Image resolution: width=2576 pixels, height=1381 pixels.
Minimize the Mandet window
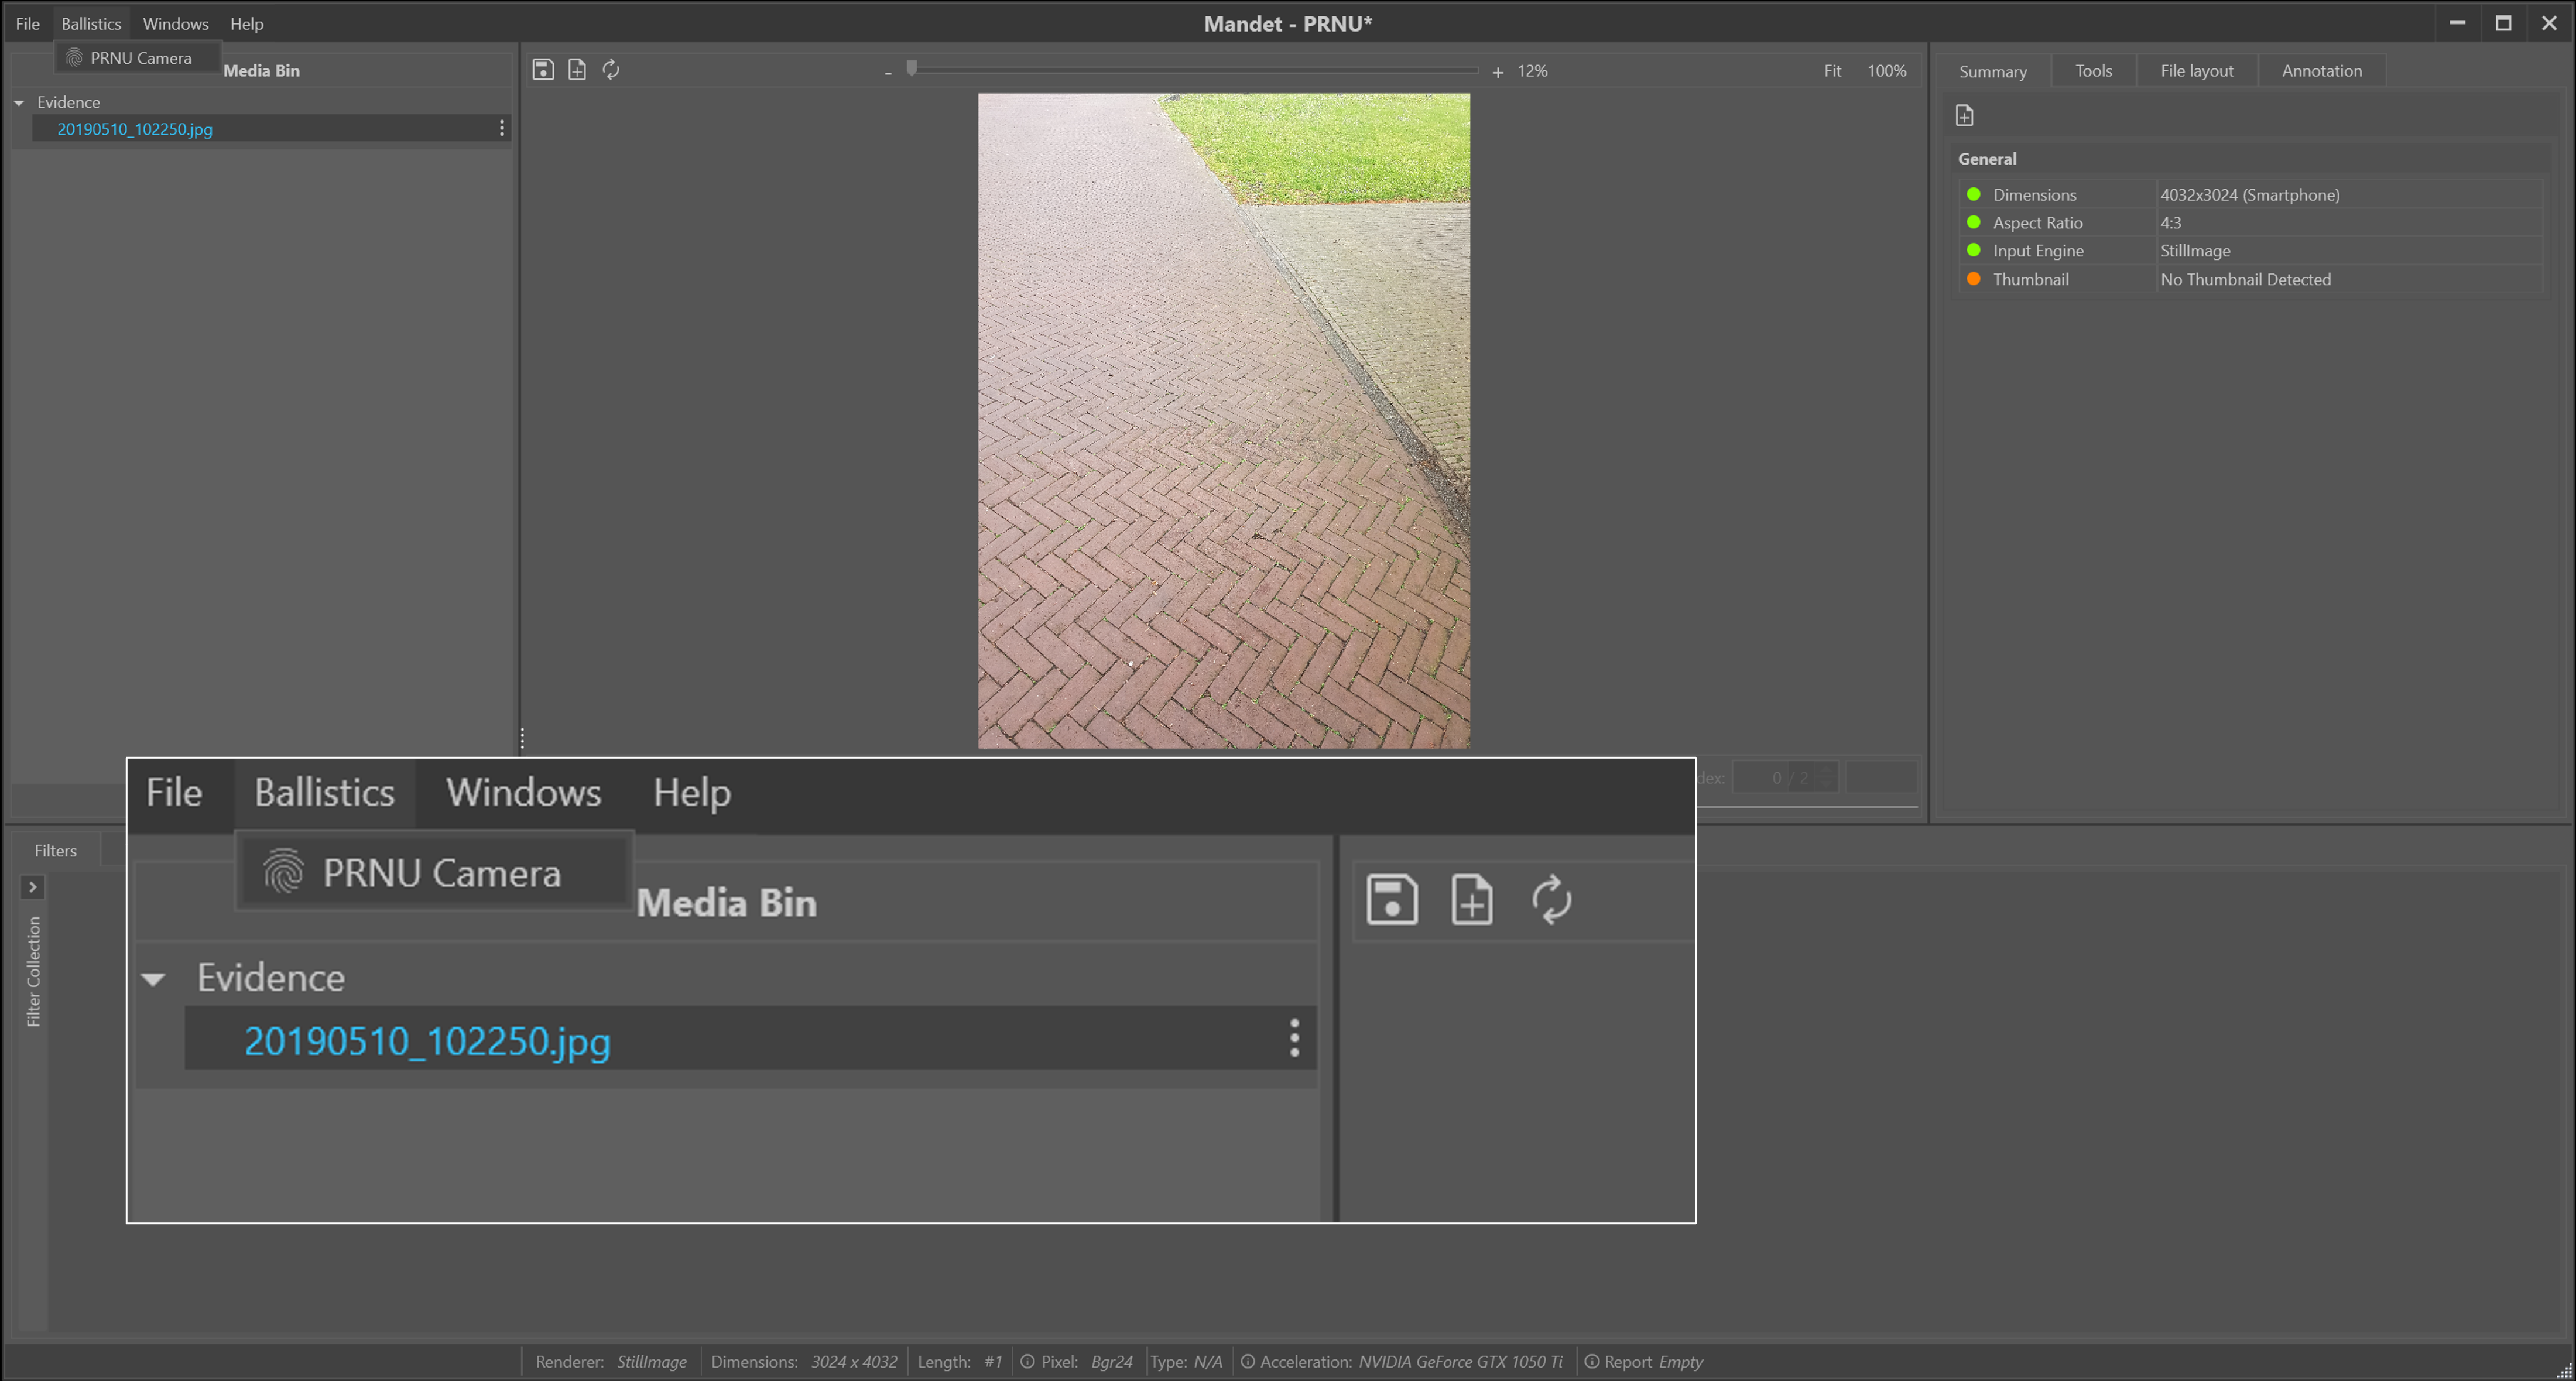coord(2457,23)
